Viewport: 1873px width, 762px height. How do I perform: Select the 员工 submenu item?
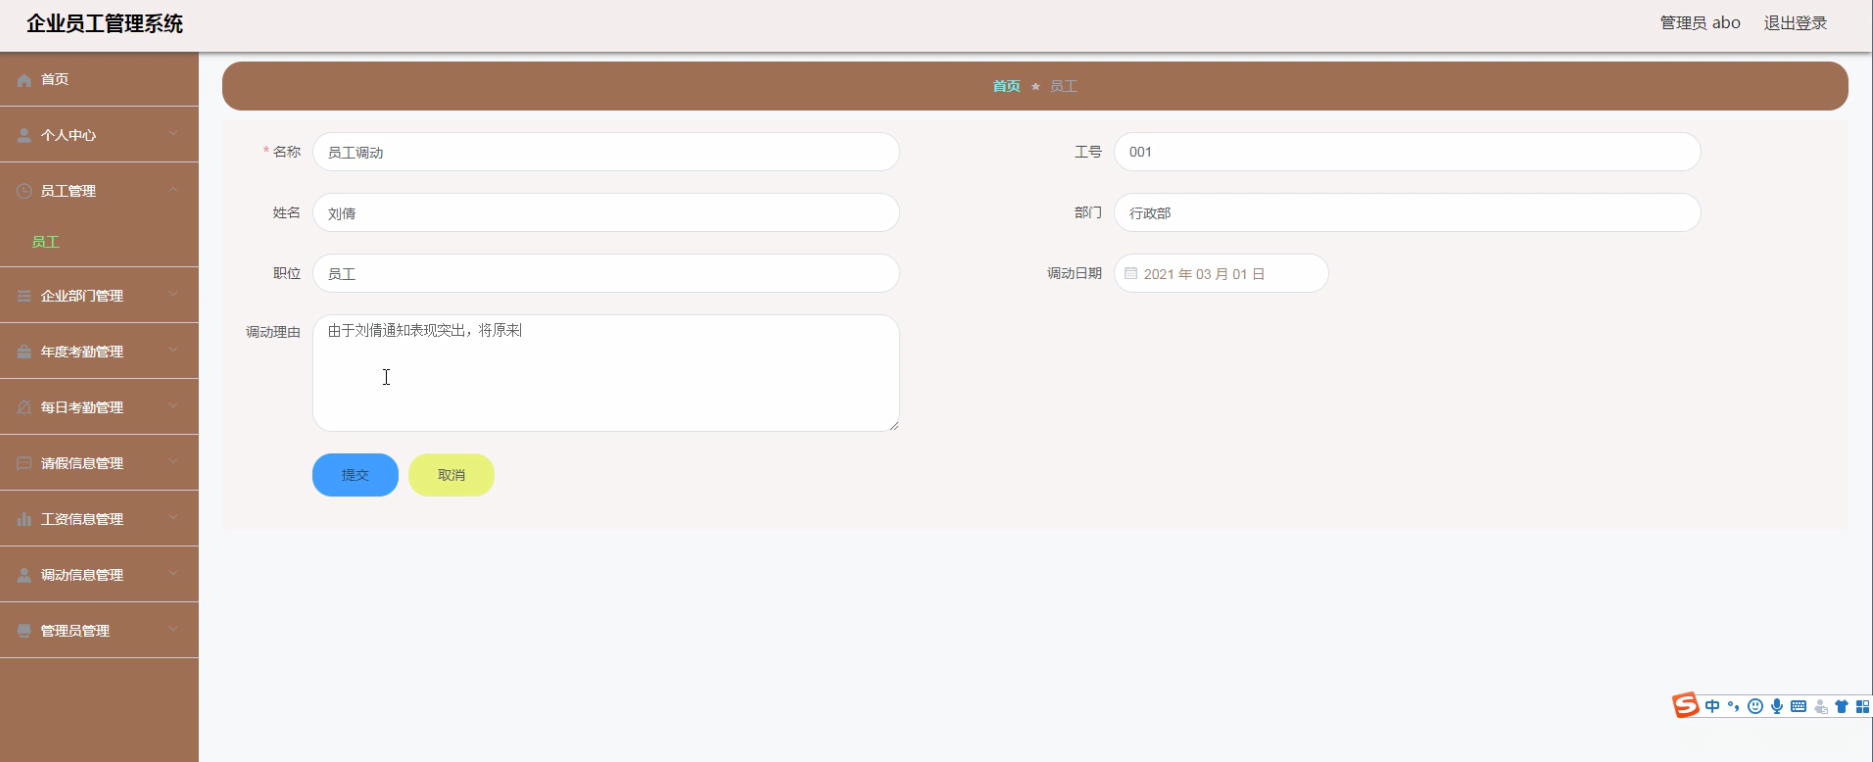[99, 242]
